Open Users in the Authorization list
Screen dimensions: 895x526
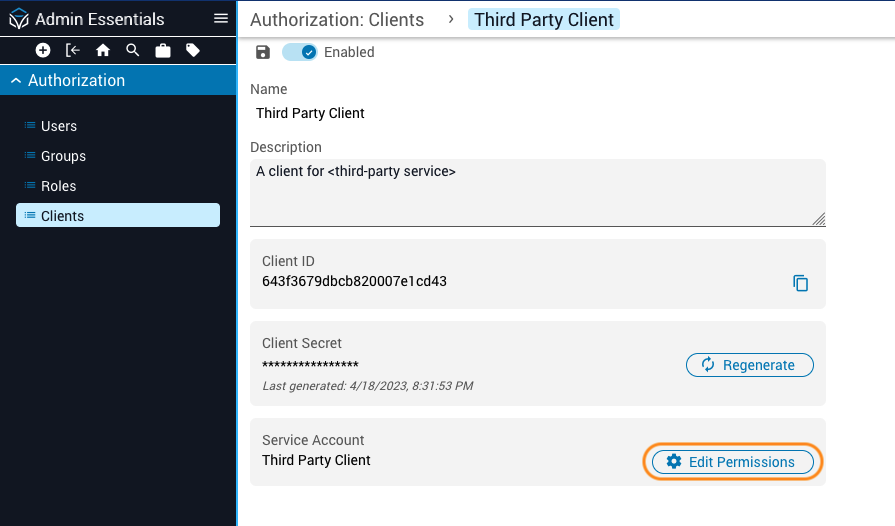click(x=58, y=126)
